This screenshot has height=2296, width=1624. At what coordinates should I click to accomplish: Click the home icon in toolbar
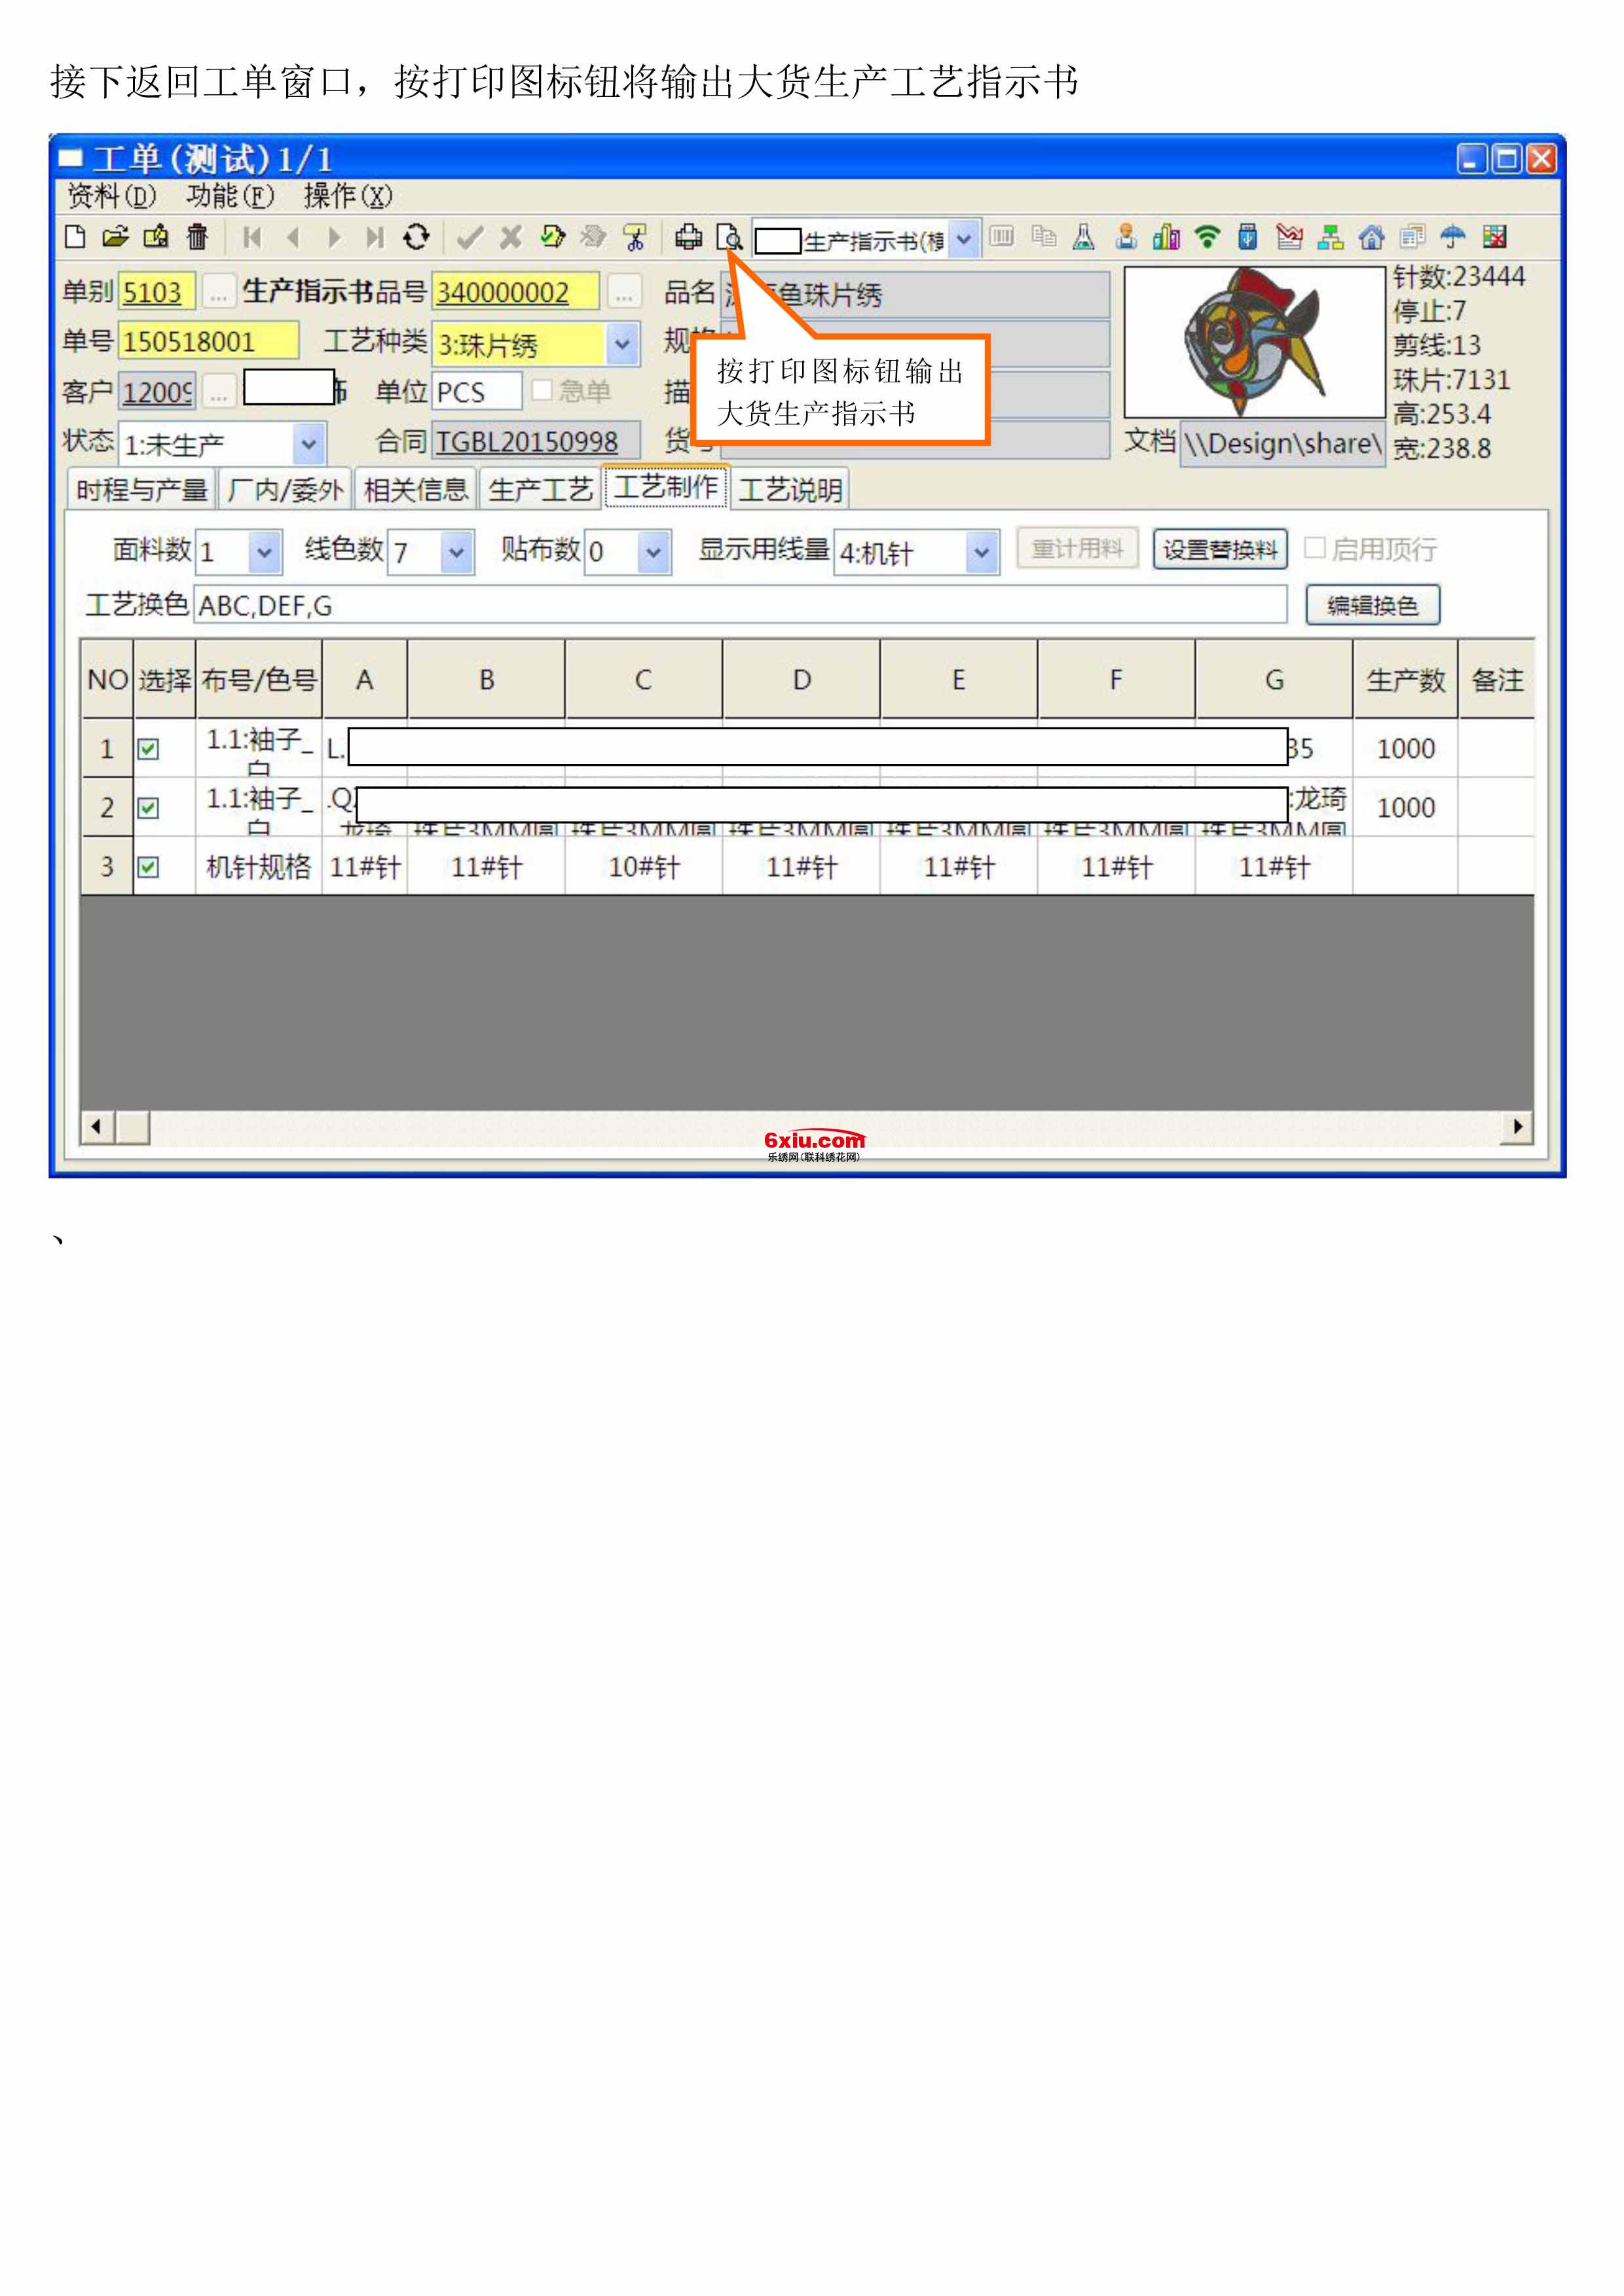point(1371,237)
